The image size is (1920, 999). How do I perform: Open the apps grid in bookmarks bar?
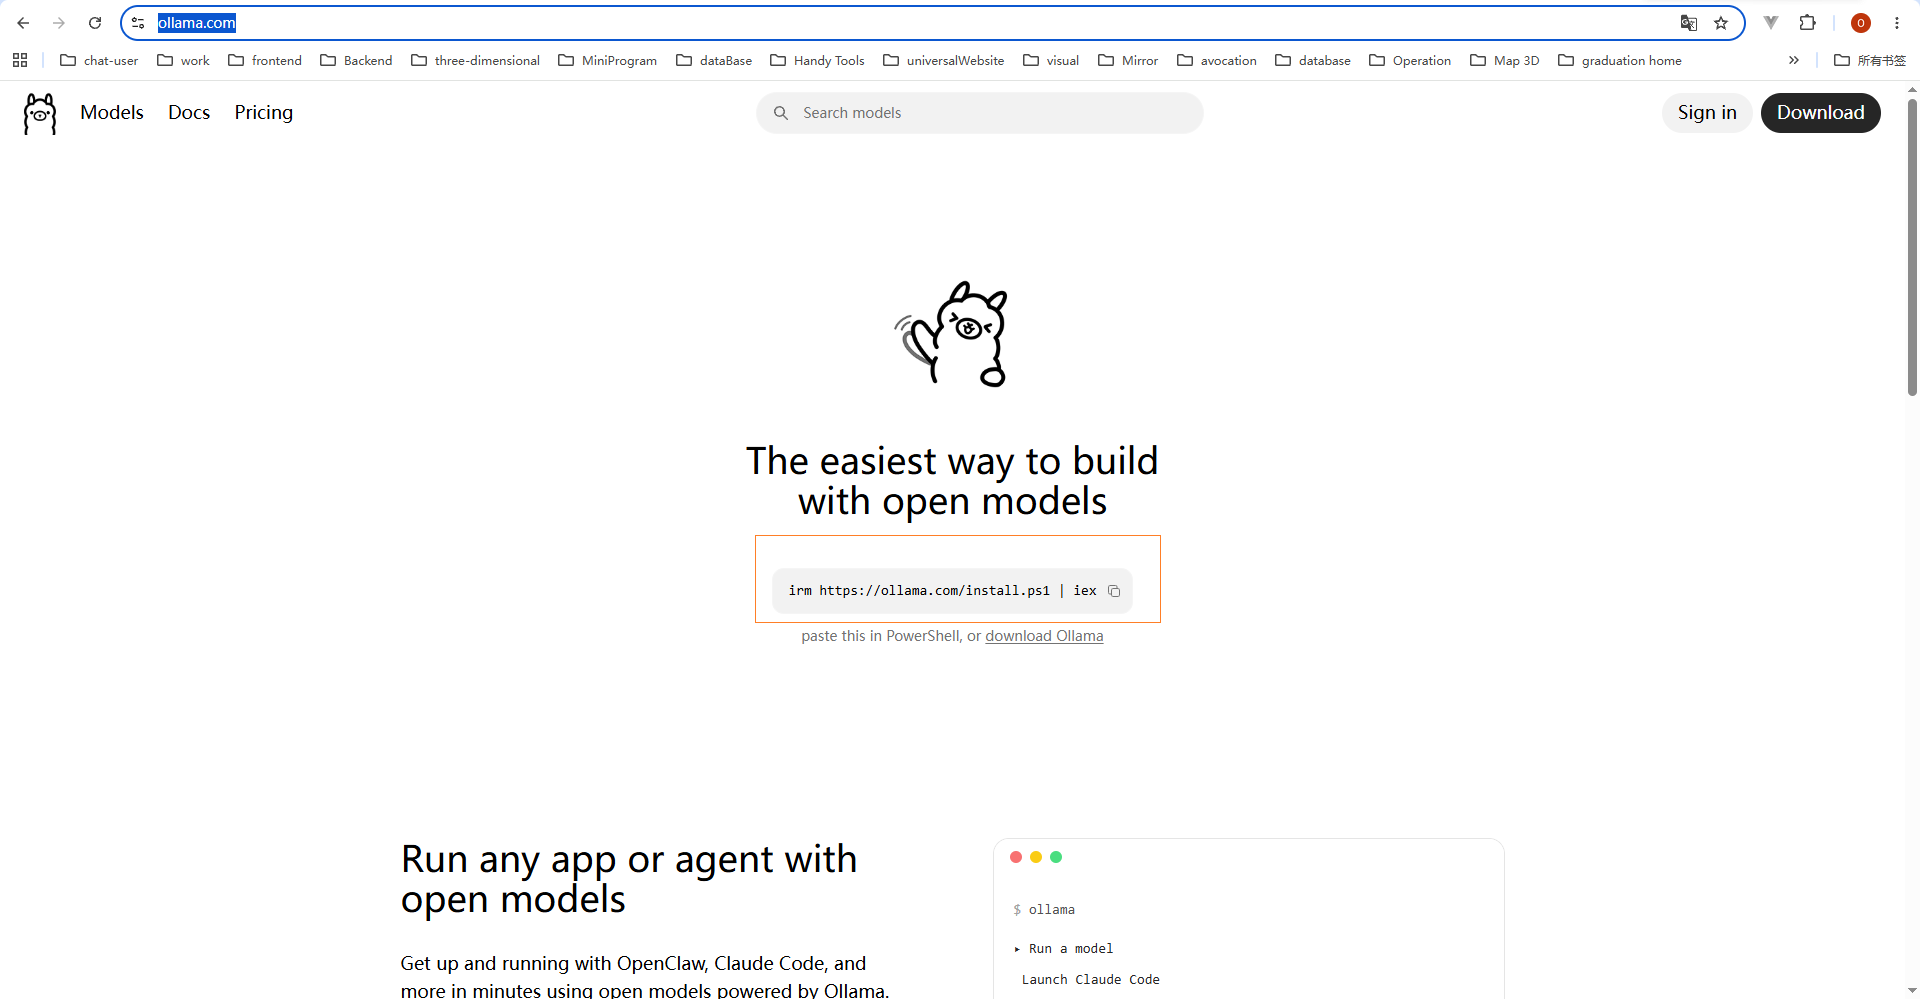20,60
